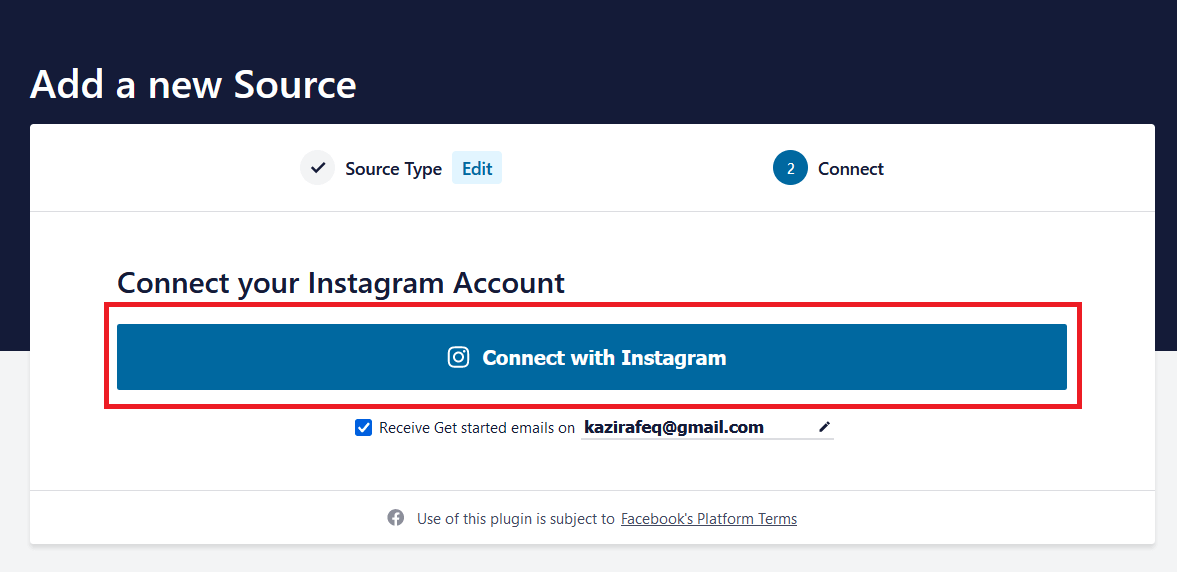The height and width of the screenshot is (572, 1177).
Task: Select the Source Type step label
Action: point(393,169)
